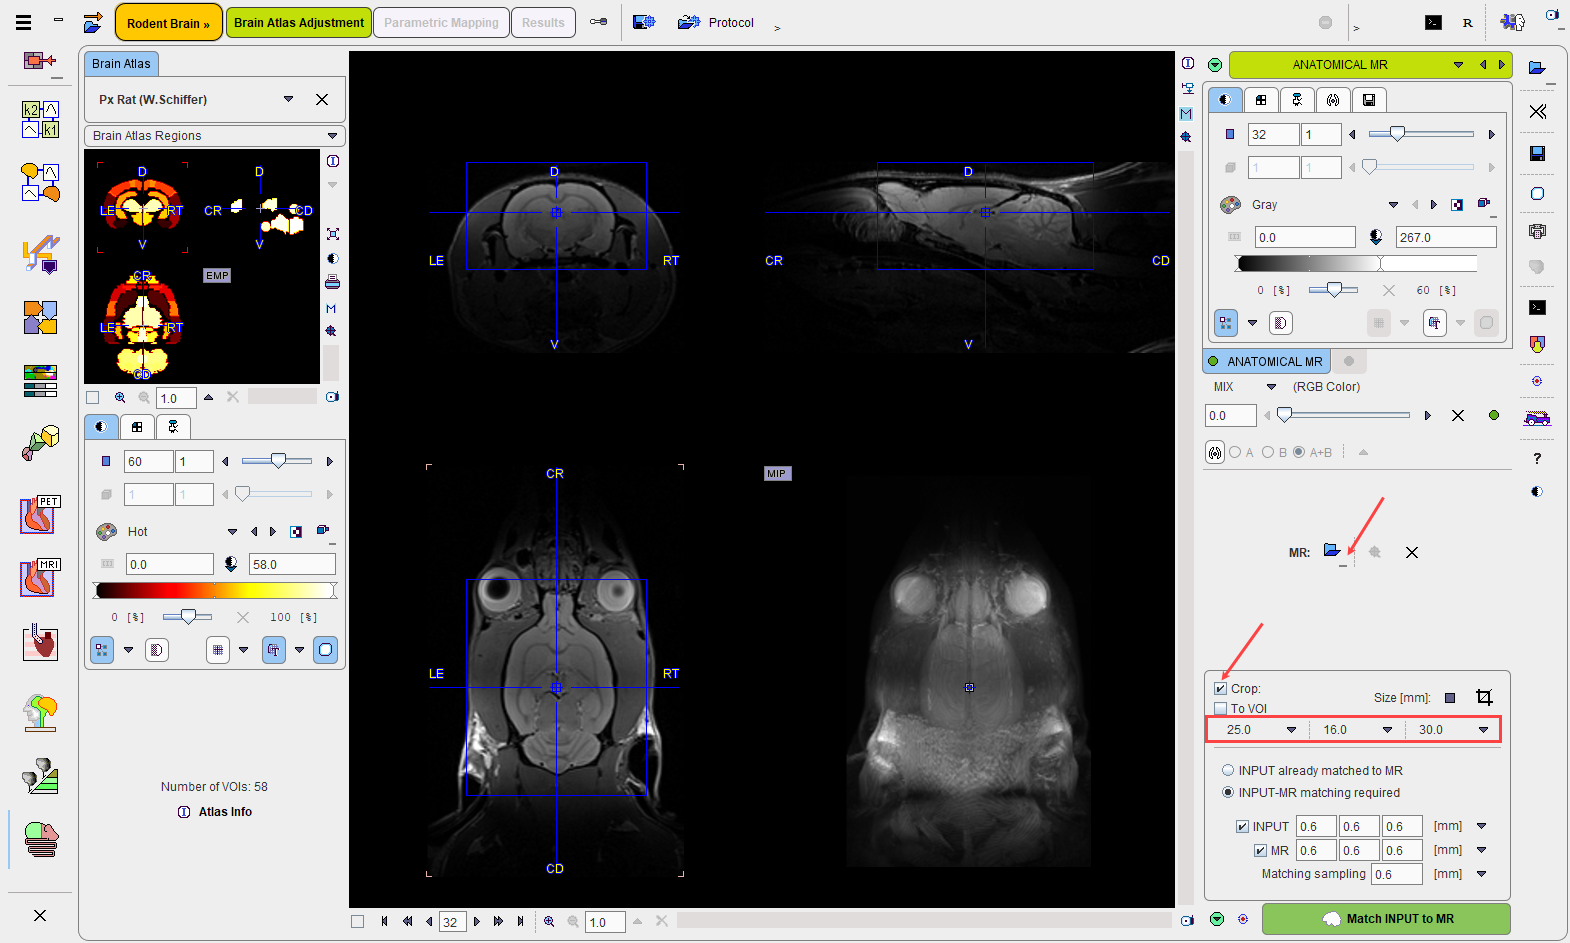Click the close X icon in right sidebar
Image resolution: width=1570 pixels, height=943 pixels.
click(1538, 111)
